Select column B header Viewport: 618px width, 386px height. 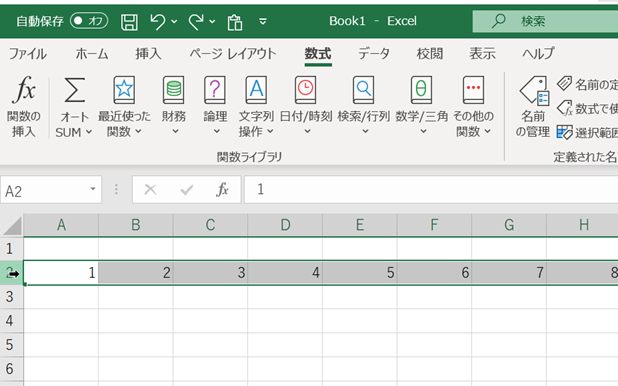136,225
